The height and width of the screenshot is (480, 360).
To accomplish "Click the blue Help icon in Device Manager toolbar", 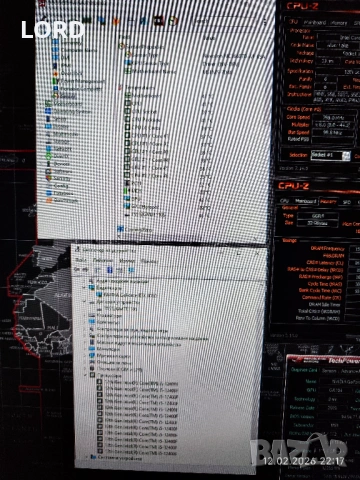I will click(109, 270).
